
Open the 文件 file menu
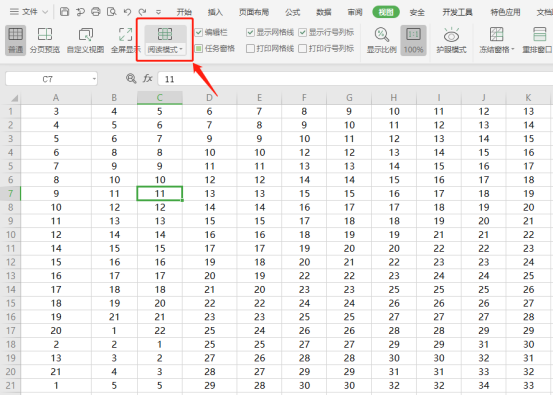30,12
